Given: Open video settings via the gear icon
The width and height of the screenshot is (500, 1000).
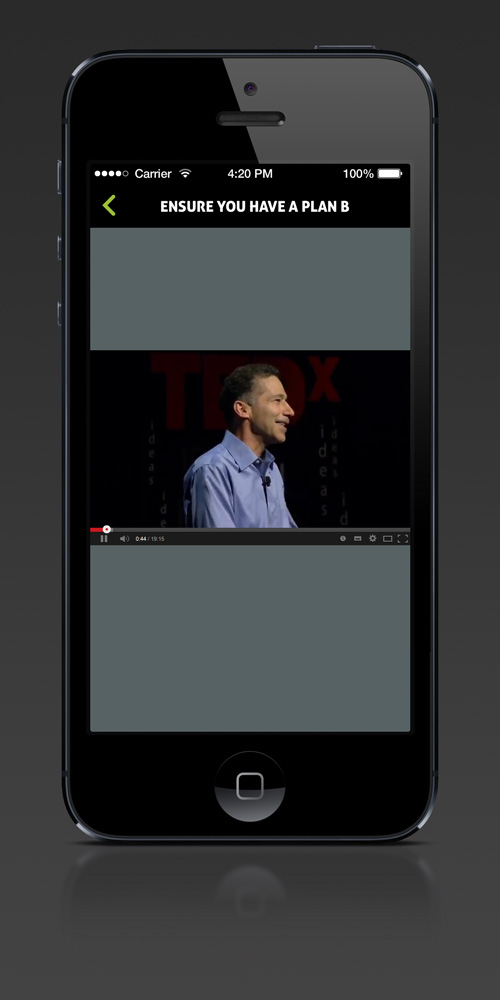Looking at the screenshot, I should pyautogui.click(x=373, y=539).
